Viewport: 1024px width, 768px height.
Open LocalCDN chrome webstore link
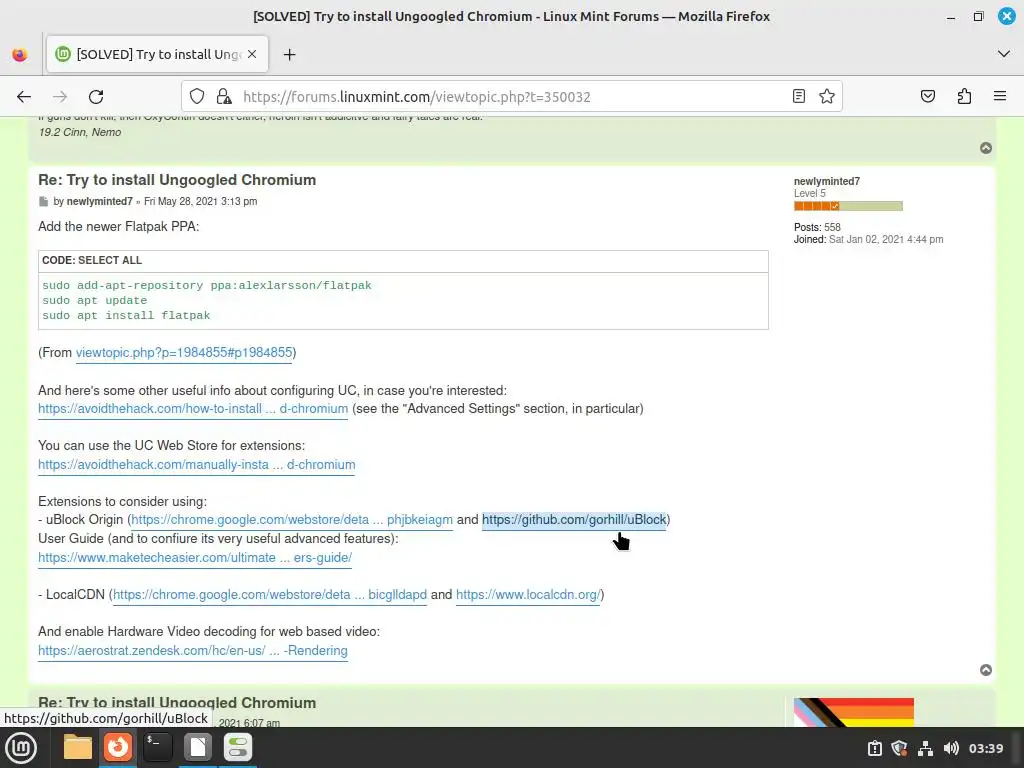click(270, 595)
